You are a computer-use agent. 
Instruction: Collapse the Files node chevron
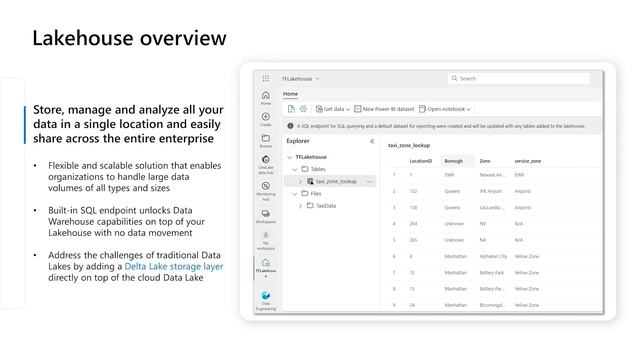pyautogui.click(x=295, y=194)
